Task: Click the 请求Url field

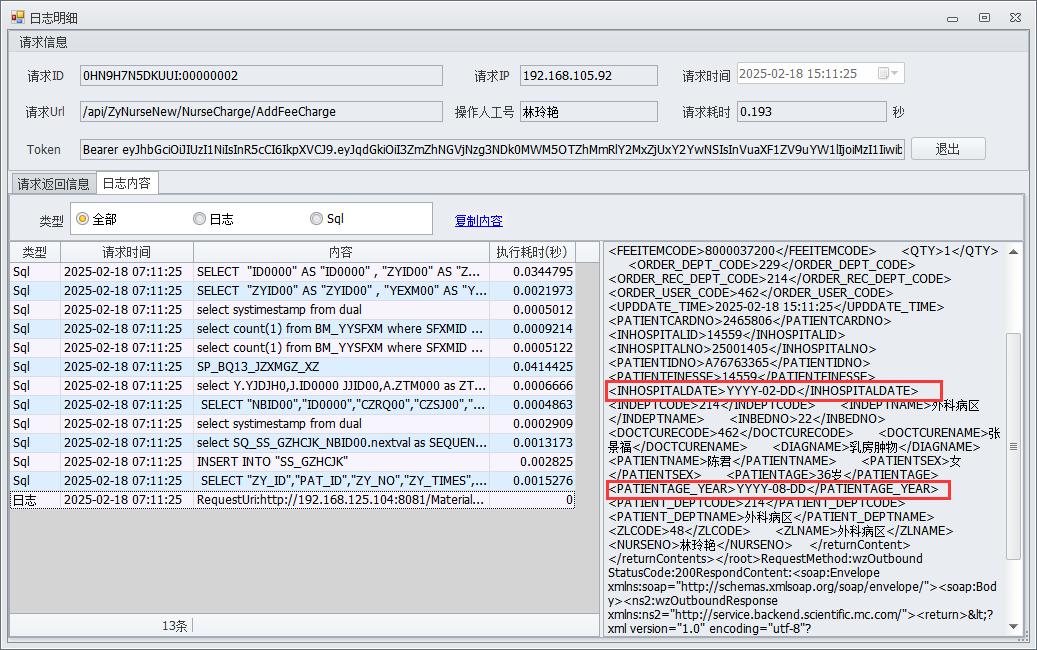Action: (261, 112)
